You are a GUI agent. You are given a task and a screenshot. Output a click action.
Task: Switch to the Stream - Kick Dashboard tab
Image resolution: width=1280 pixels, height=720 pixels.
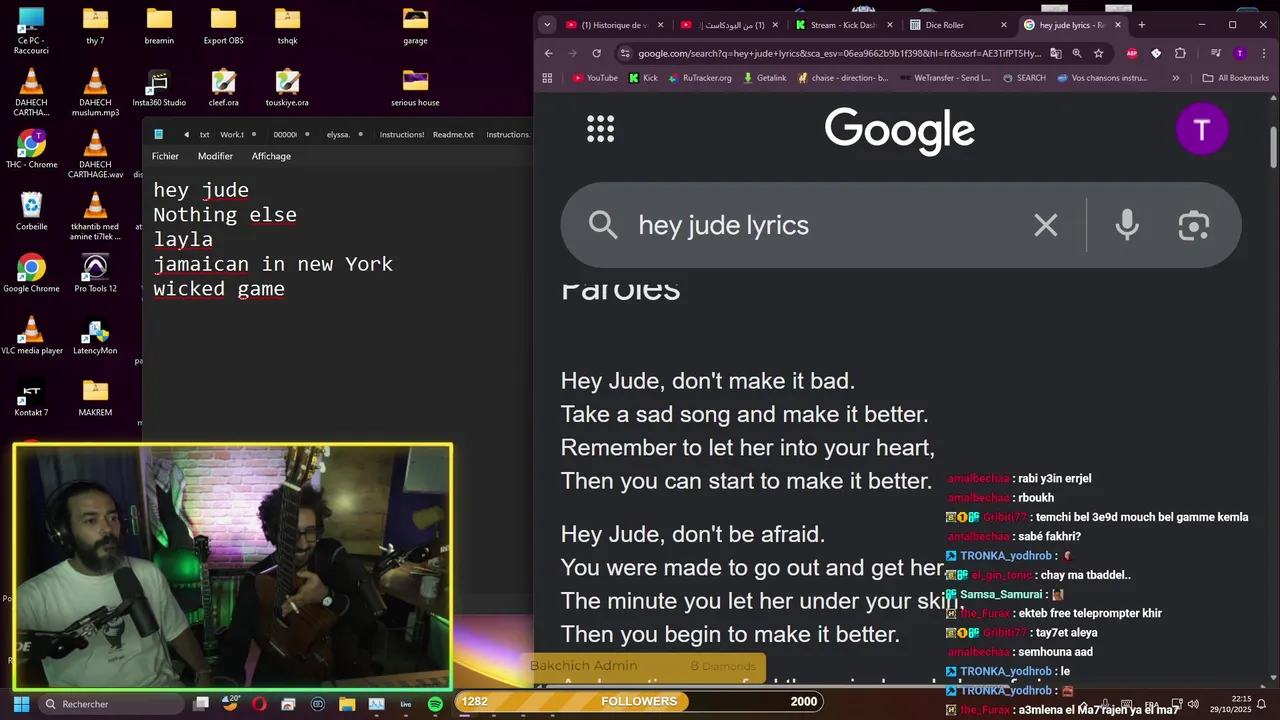[x=842, y=25]
